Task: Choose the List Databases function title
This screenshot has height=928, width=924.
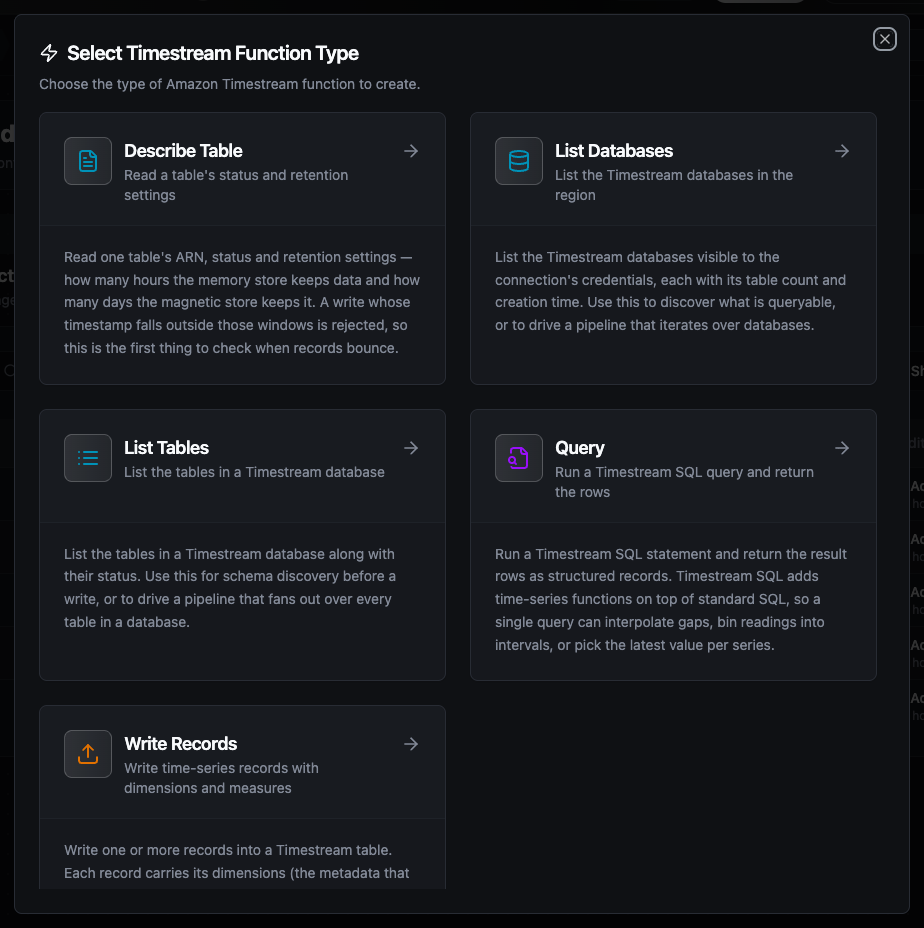Action: coord(614,151)
